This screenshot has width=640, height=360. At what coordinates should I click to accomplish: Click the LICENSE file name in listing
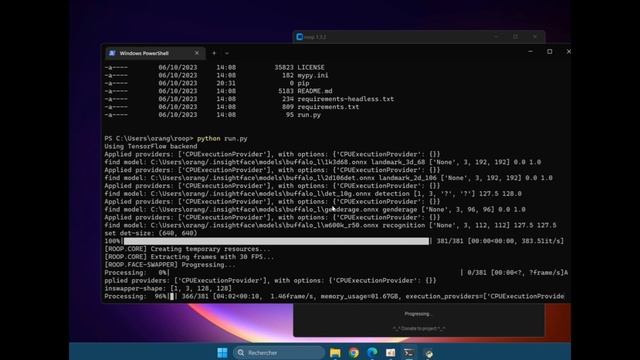click(311, 67)
